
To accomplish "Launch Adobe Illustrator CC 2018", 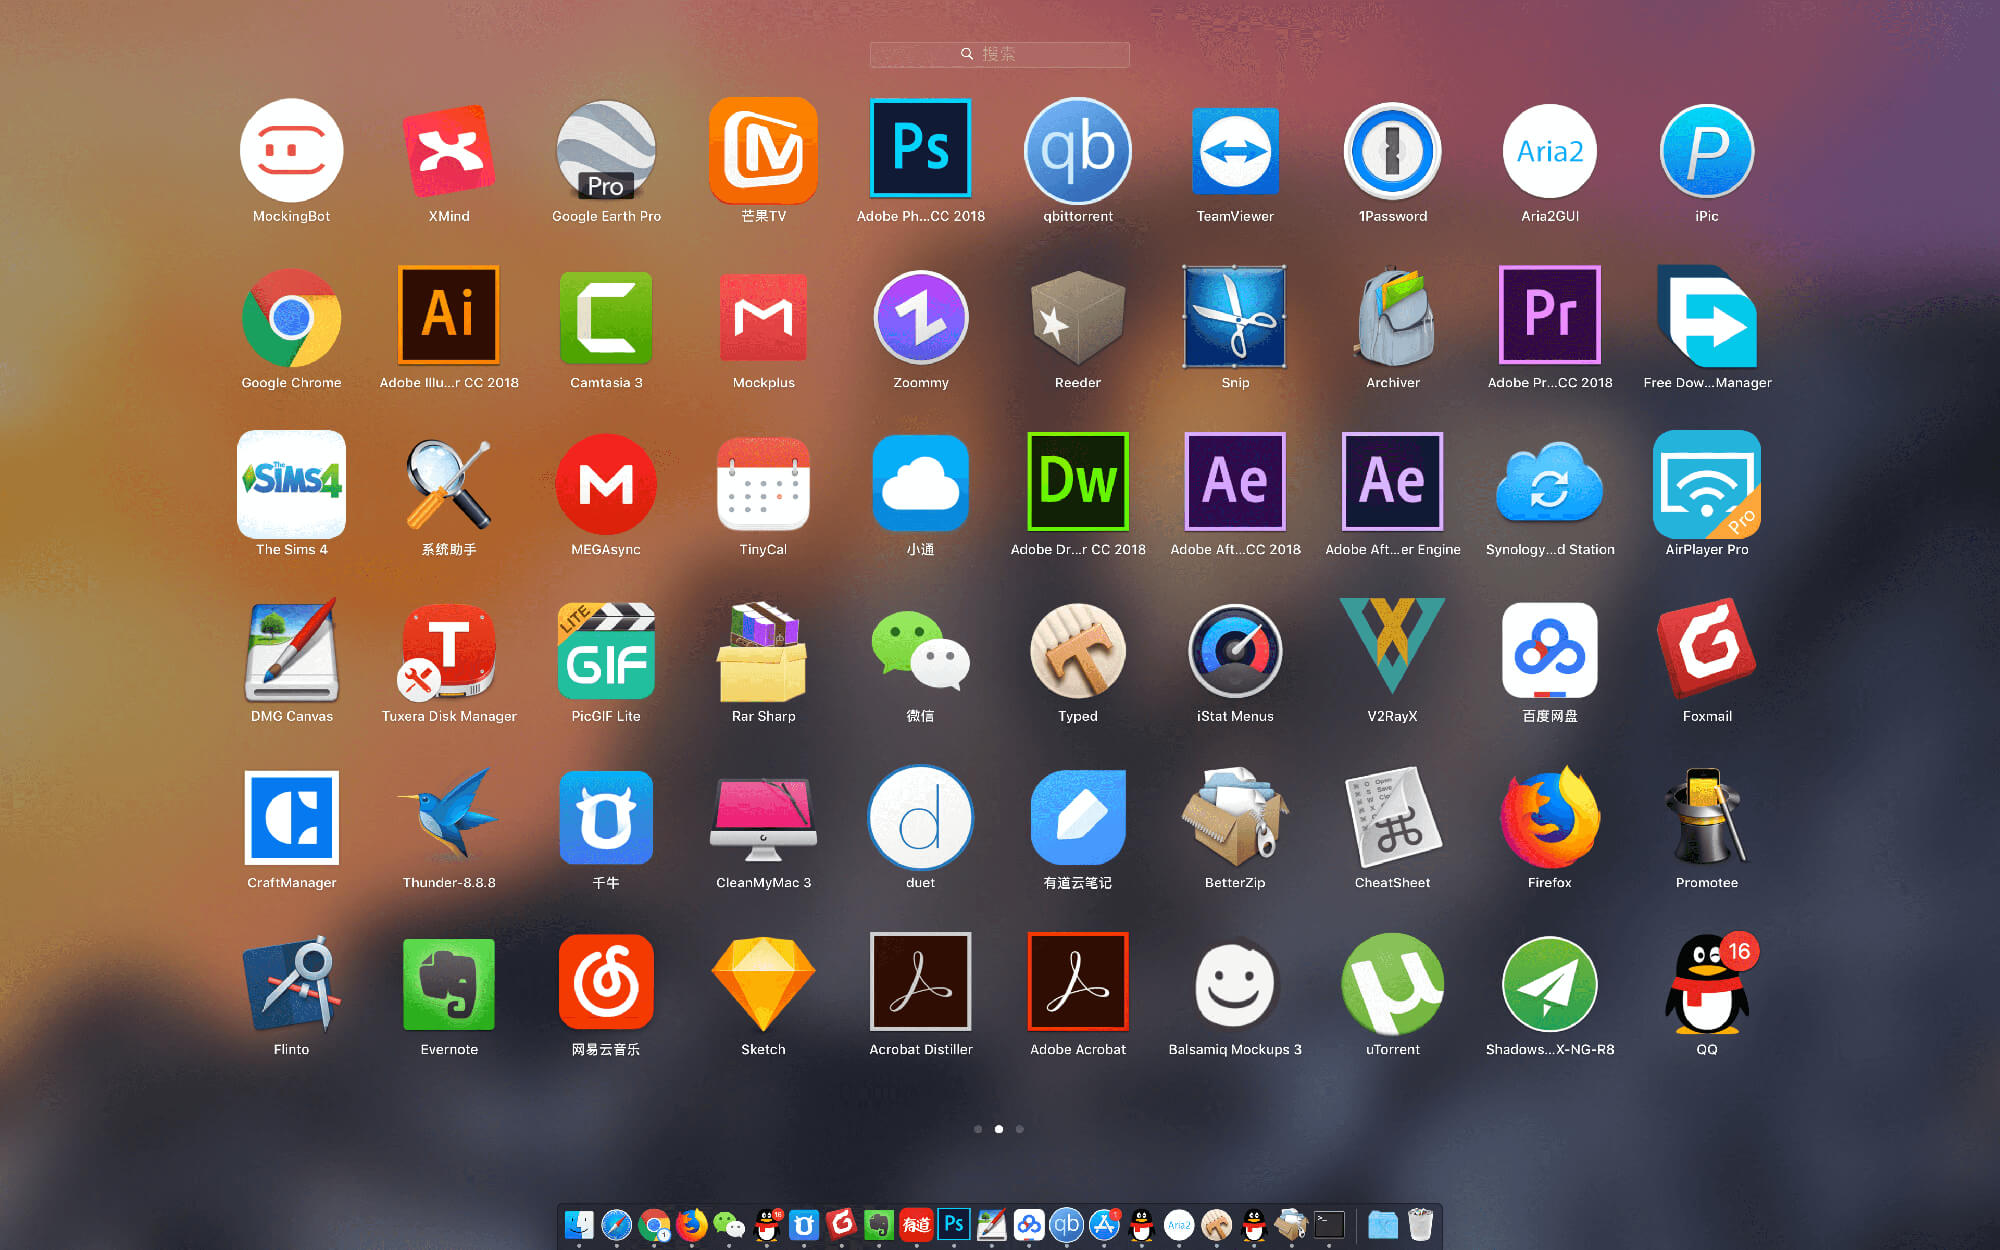I will 449,315.
